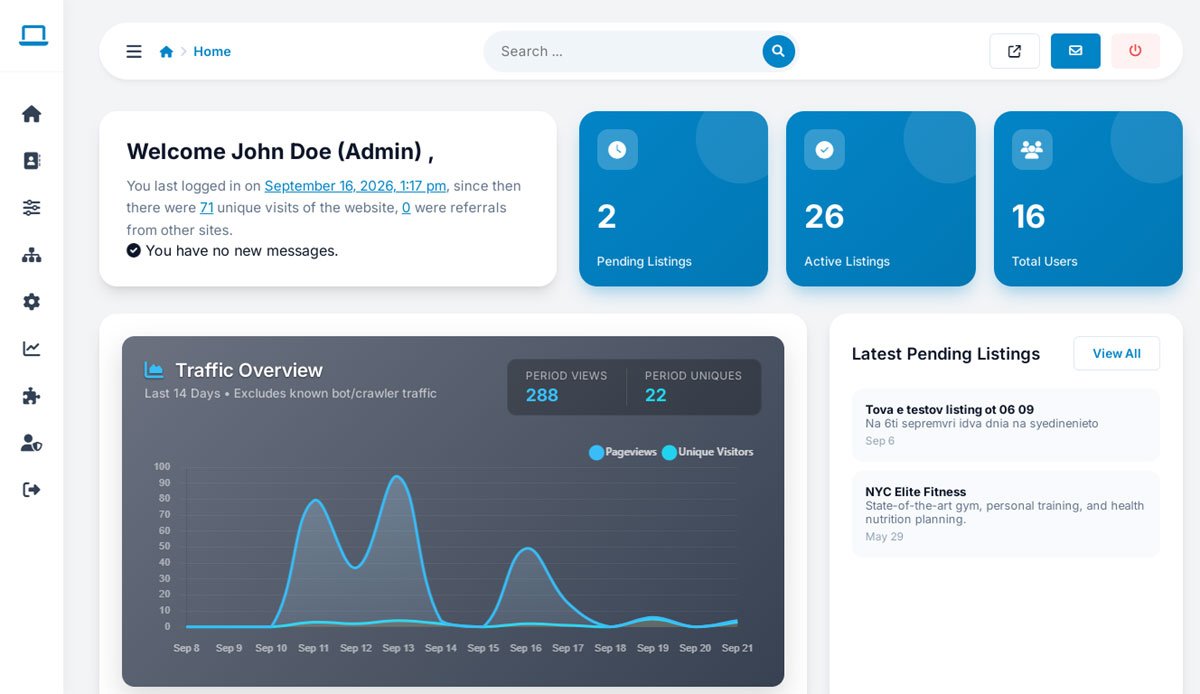Open the listings contact-book sidebar icon
Screen dimensions: 1200x694
click(x=32, y=161)
